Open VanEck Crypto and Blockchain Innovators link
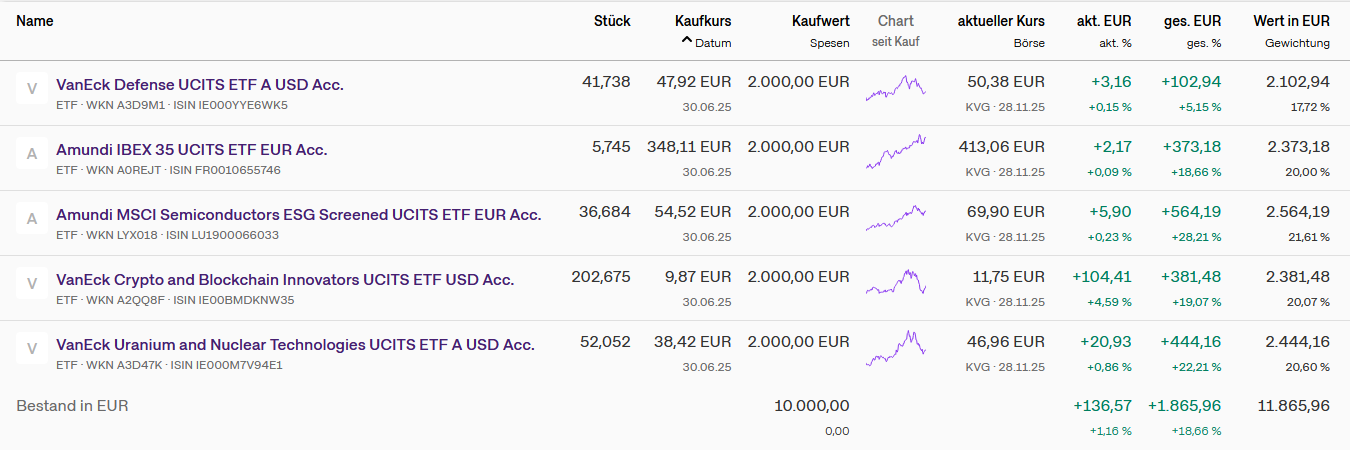Screen dimensions: 1350x450 click(285, 280)
